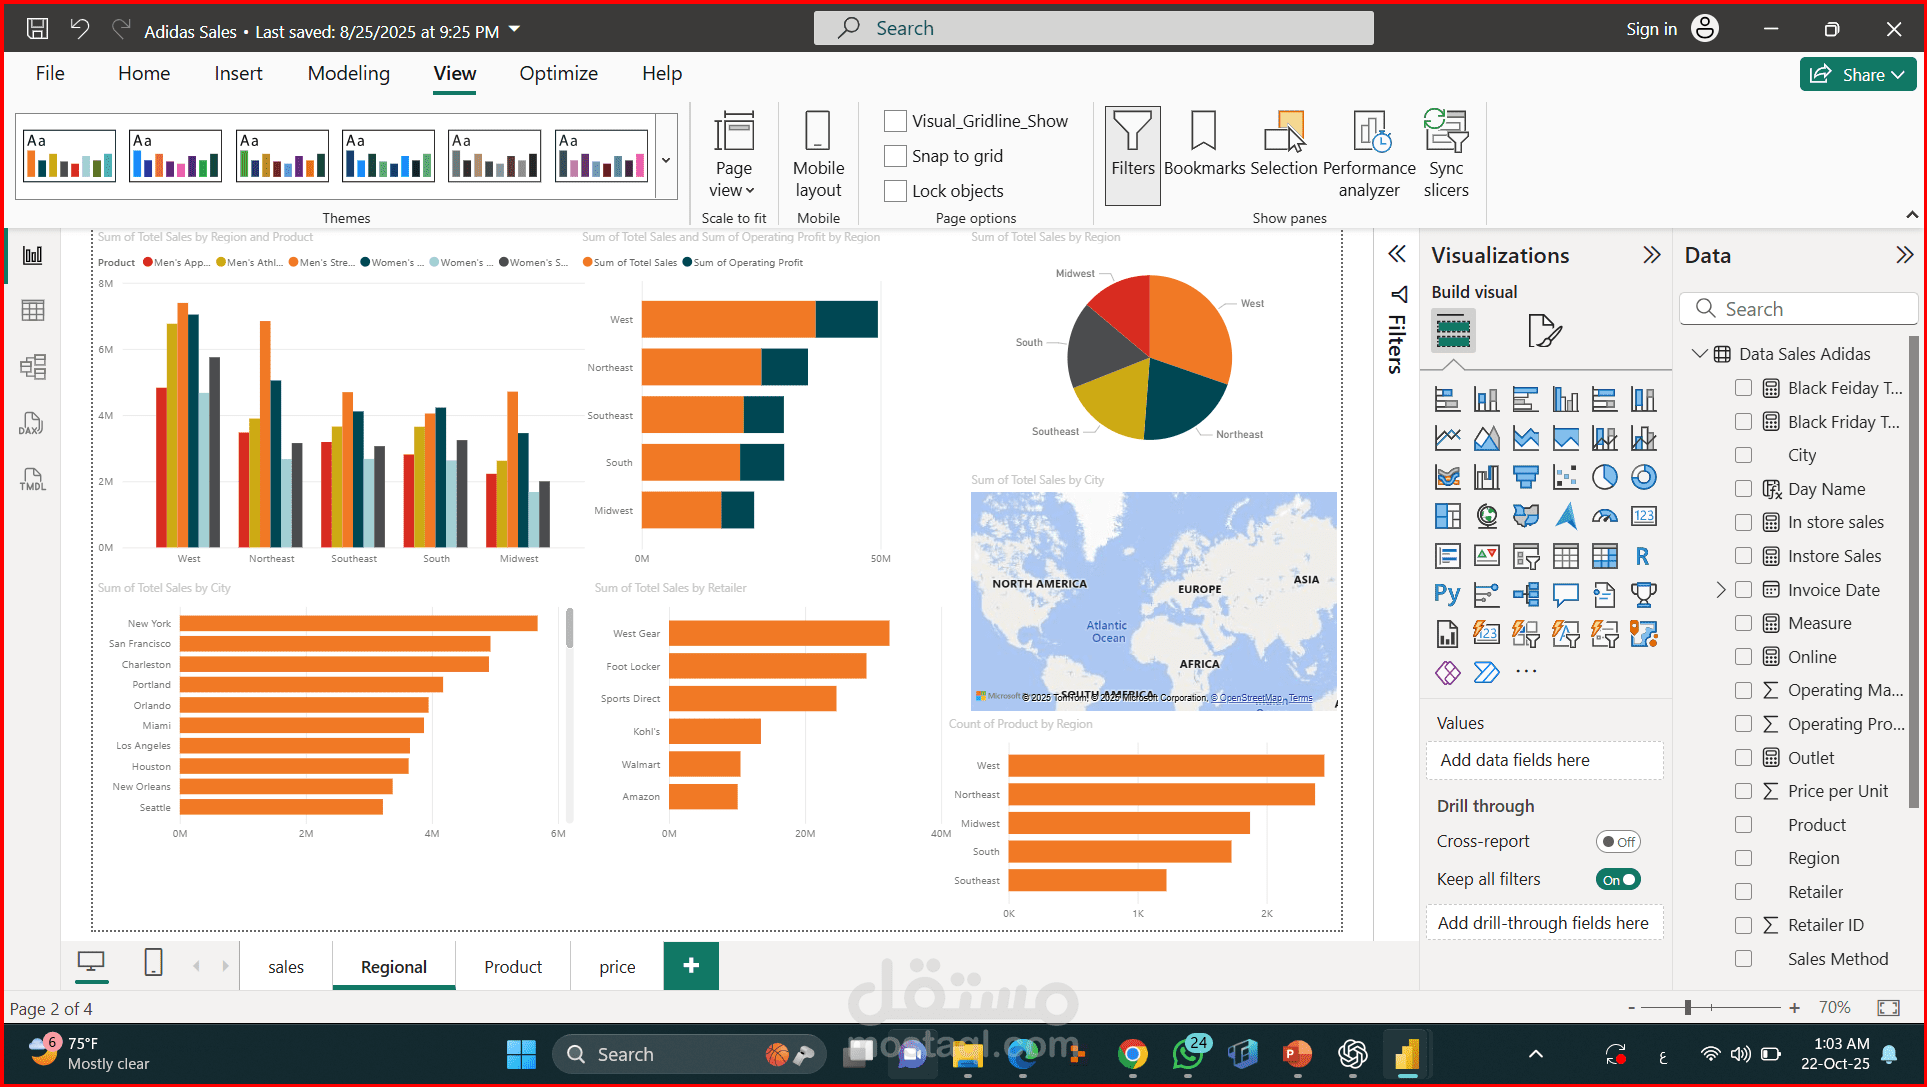Viewport: 1927px width, 1087px height.
Task: Expand the Invoice Date field hierarchy
Action: [x=1719, y=590]
